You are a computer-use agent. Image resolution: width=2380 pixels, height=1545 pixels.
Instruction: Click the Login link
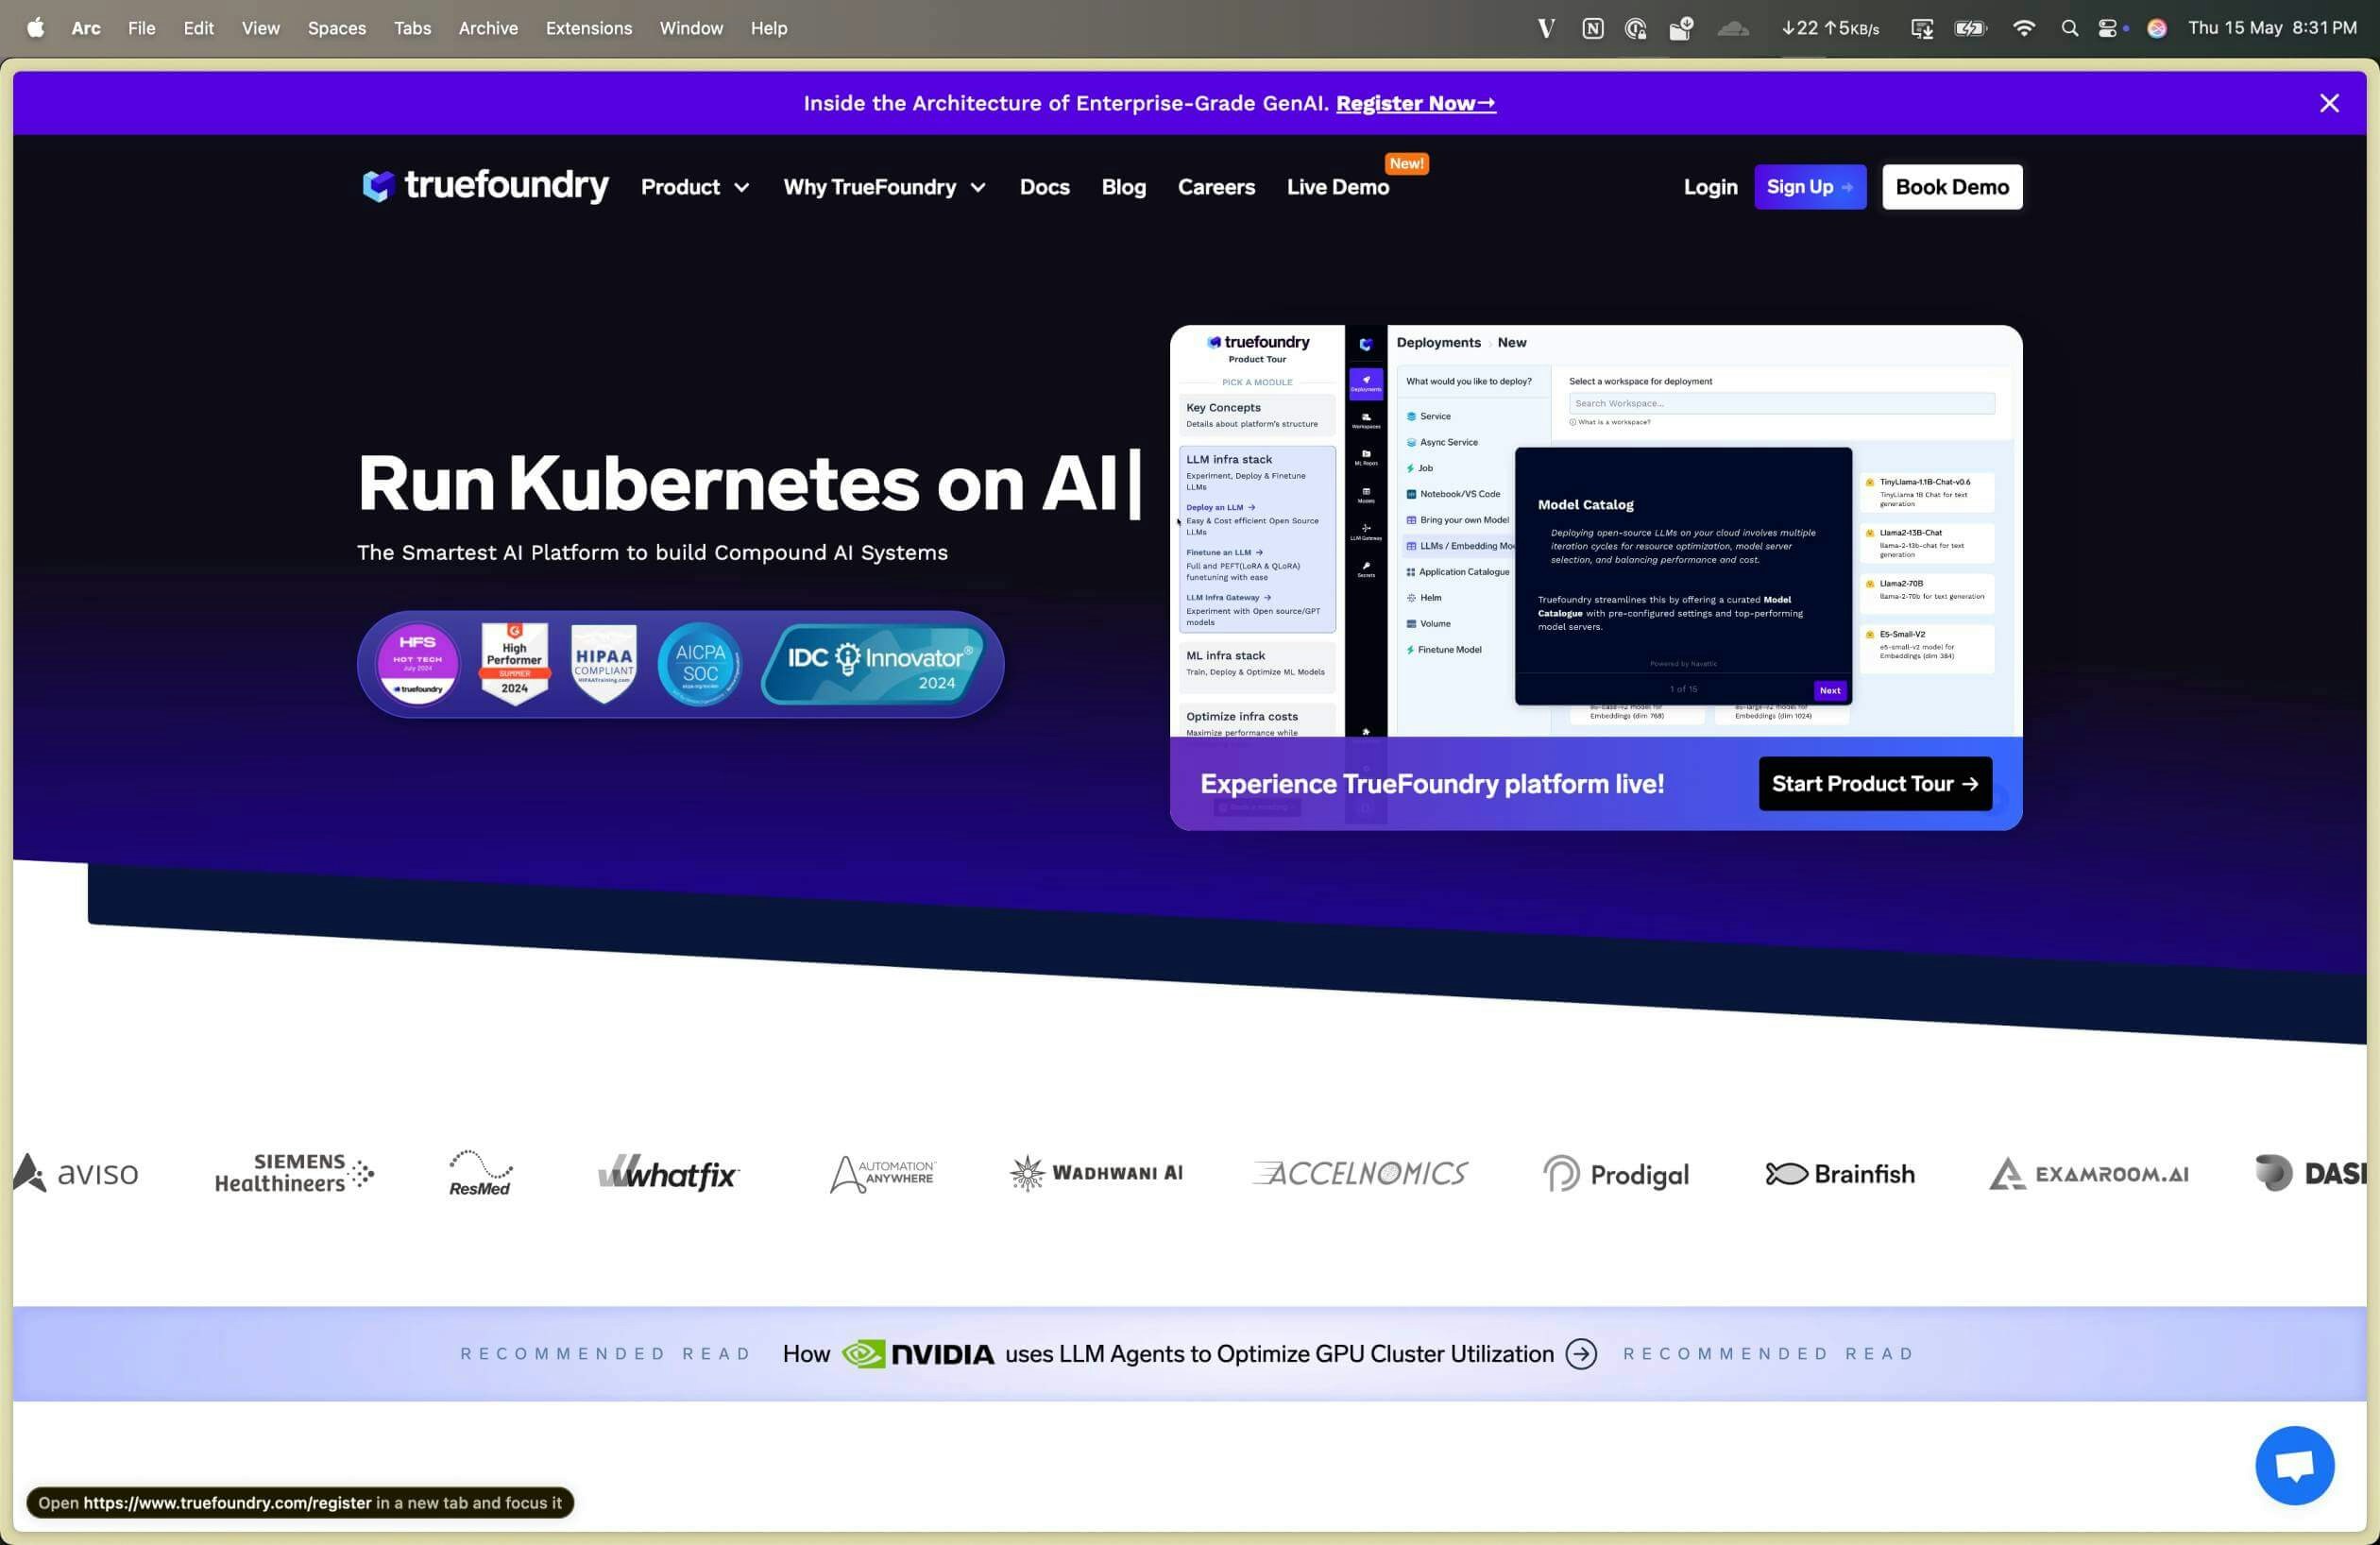pos(1710,187)
